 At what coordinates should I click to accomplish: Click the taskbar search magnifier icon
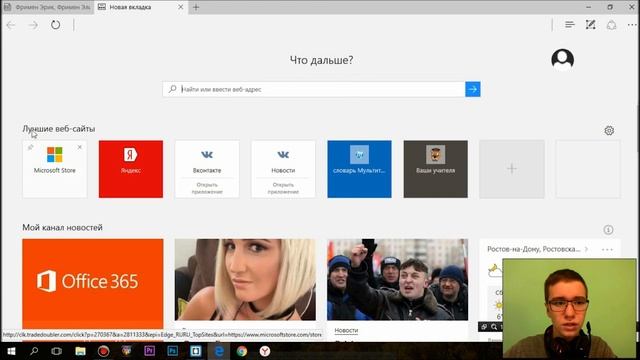34,351
